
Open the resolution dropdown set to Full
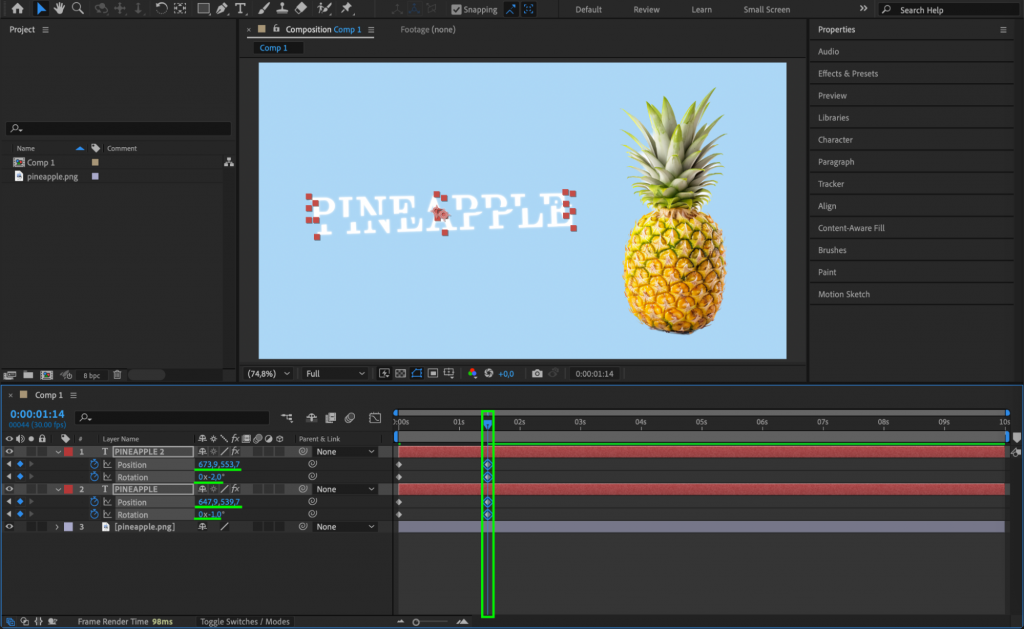tap(332, 372)
